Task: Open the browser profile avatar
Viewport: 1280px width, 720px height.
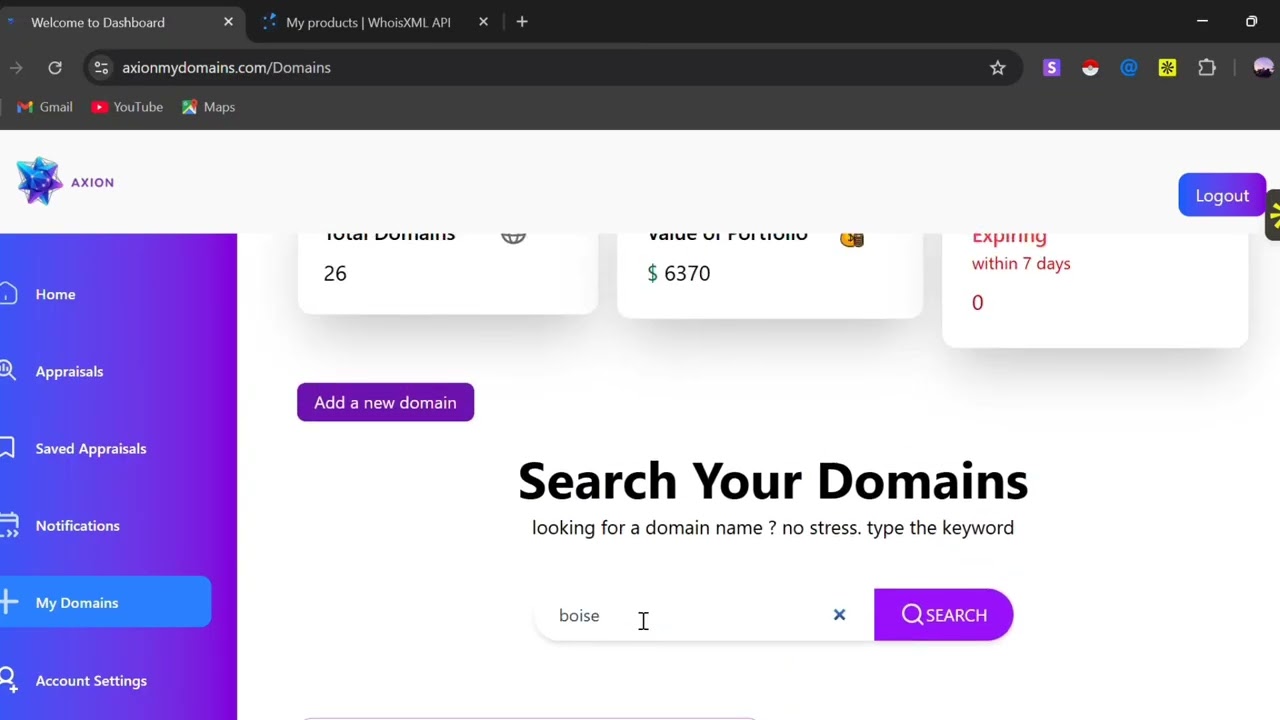Action: coord(1263,67)
